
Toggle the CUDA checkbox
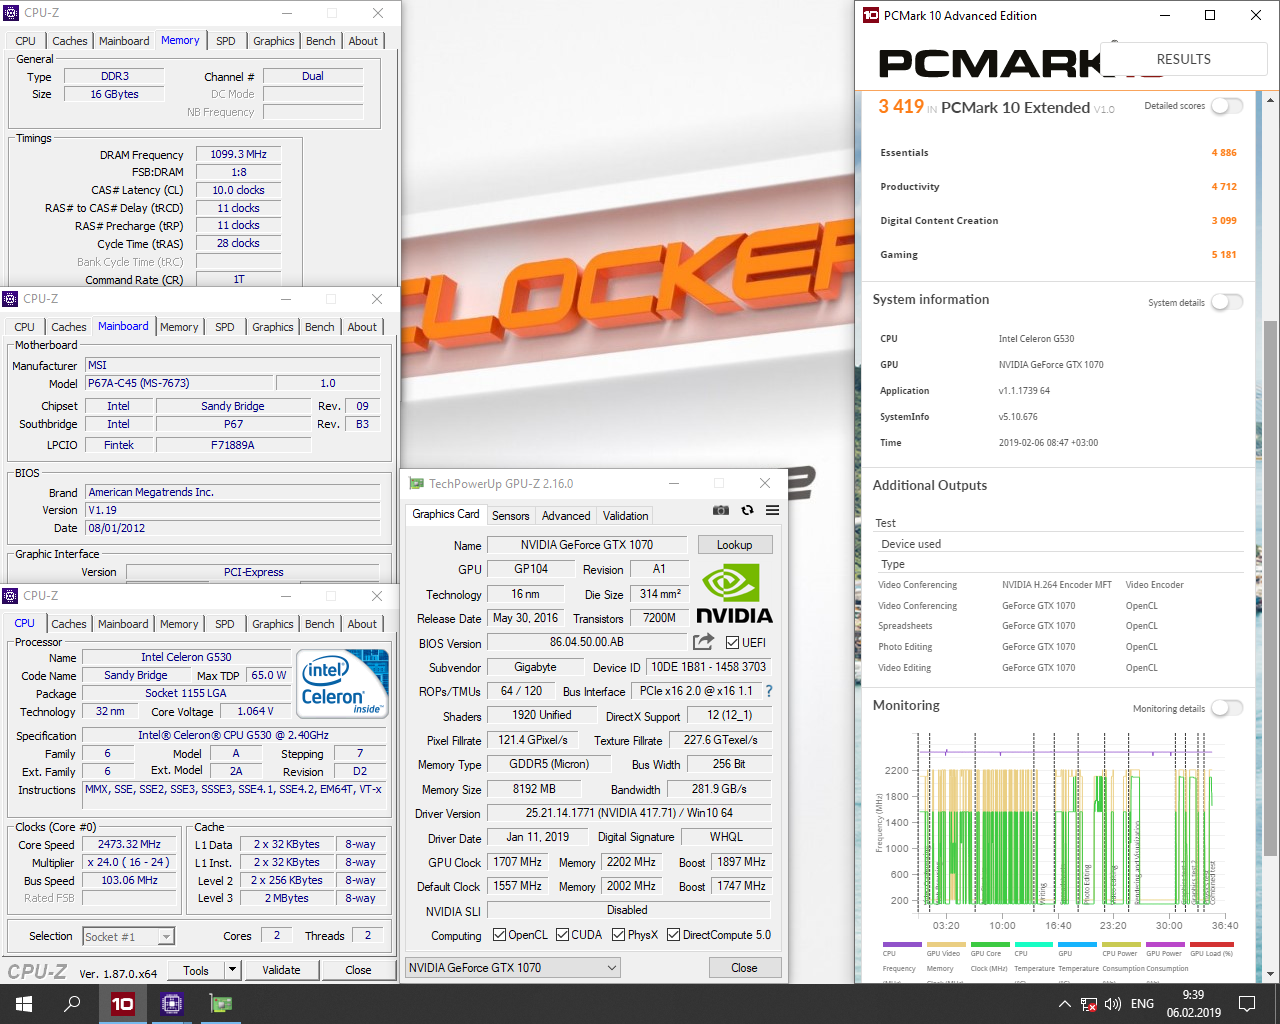[563, 935]
